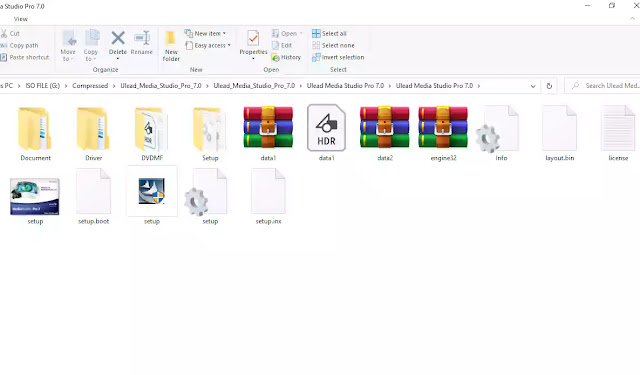
Task: Collapse the ribbon with the chevron
Action: 632,19
